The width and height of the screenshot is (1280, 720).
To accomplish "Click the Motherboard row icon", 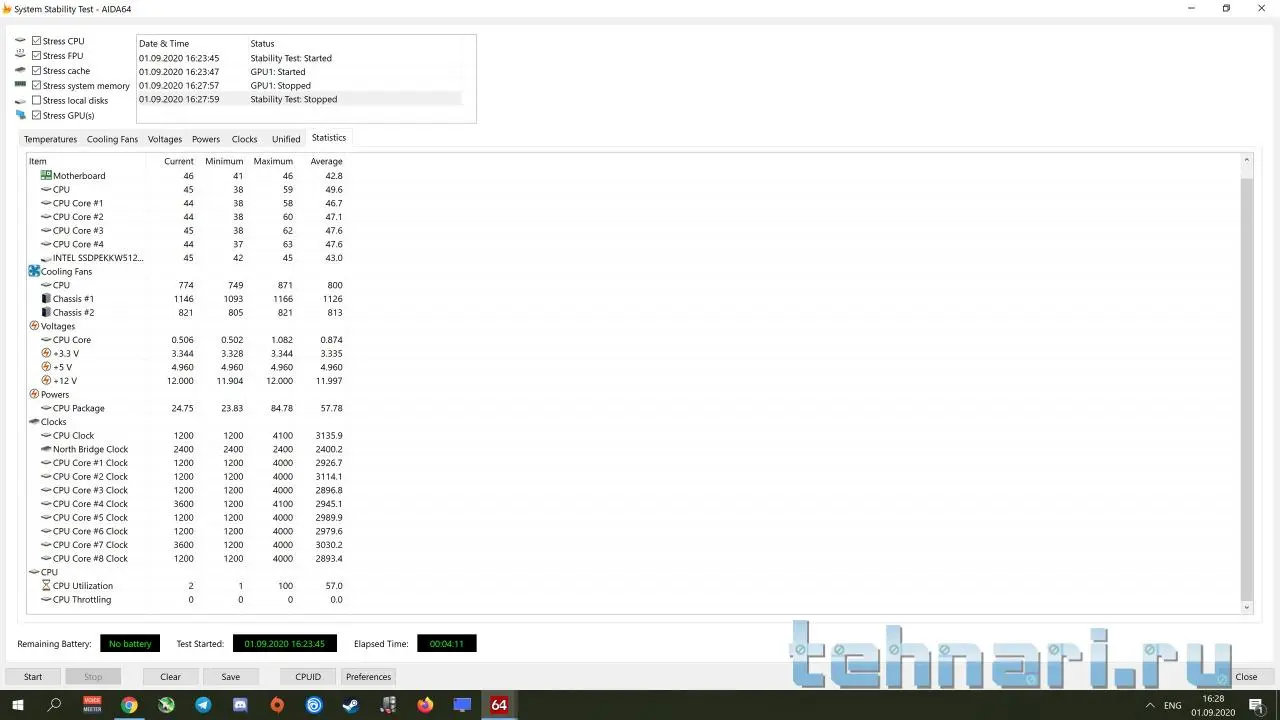I will [x=46, y=176].
